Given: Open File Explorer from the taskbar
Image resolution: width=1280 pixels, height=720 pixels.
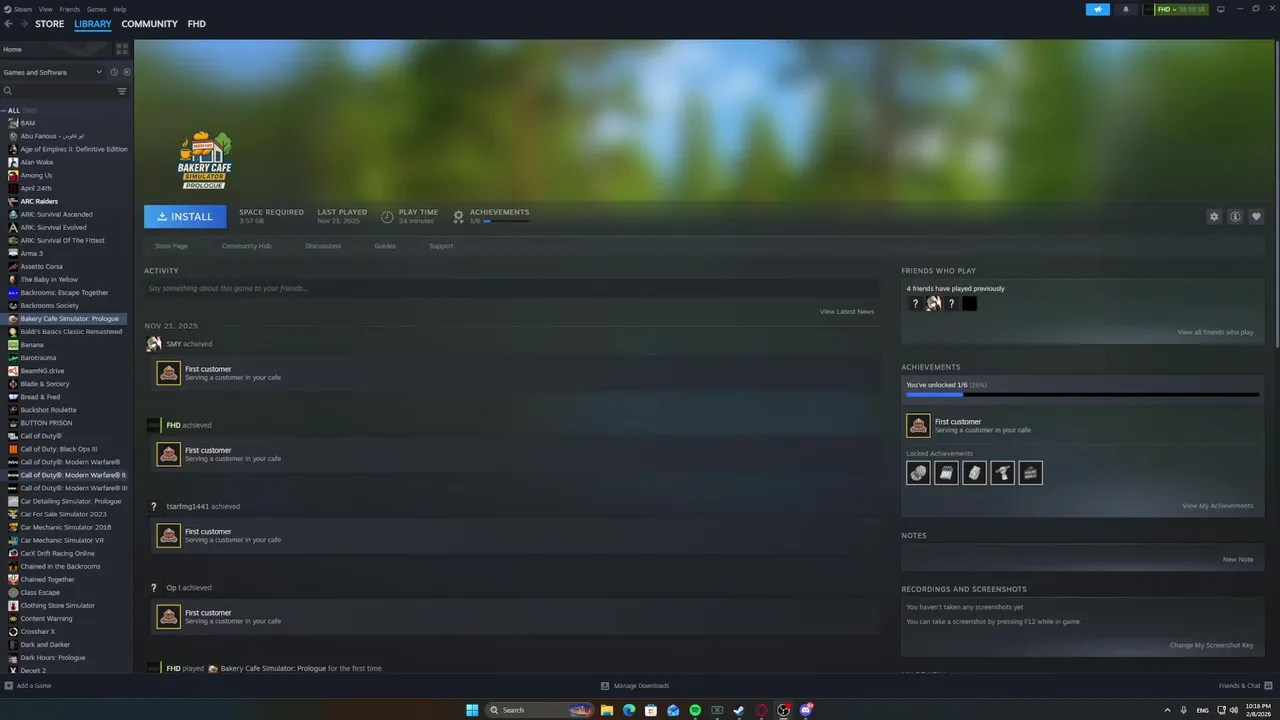Looking at the screenshot, I should 607,710.
